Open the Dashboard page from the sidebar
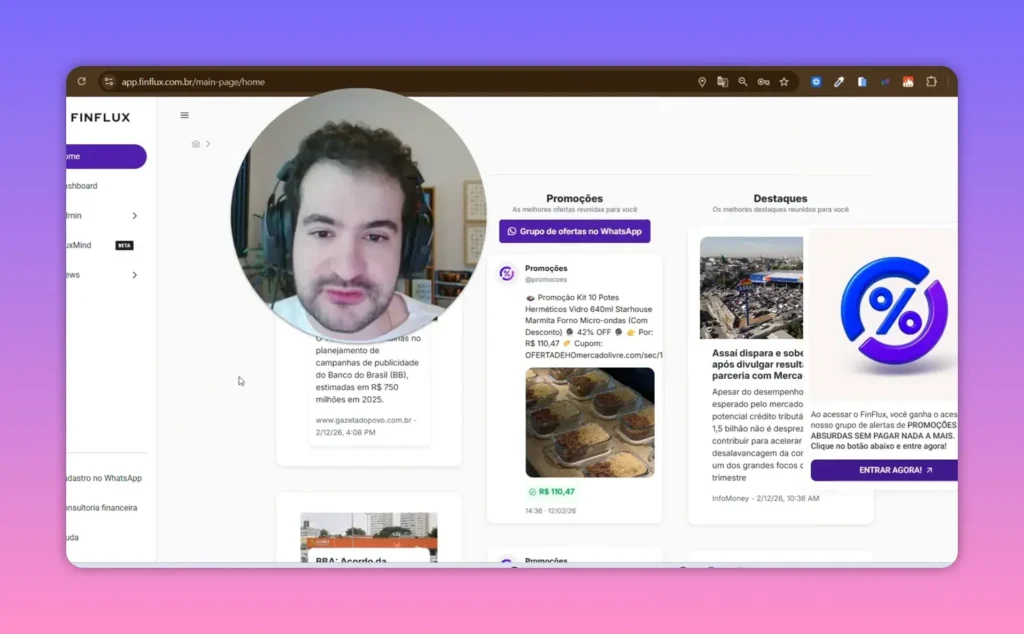Viewport: 1024px width, 634px height. coord(82,186)
